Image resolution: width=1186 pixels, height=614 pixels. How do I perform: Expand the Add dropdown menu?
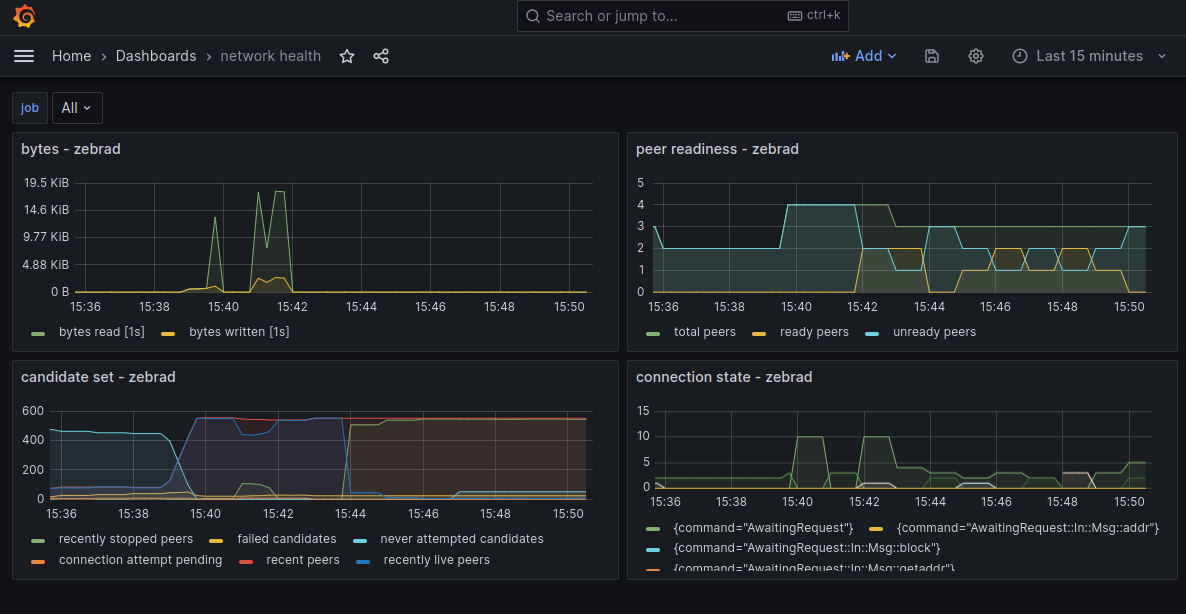click(x=891, y=56)
